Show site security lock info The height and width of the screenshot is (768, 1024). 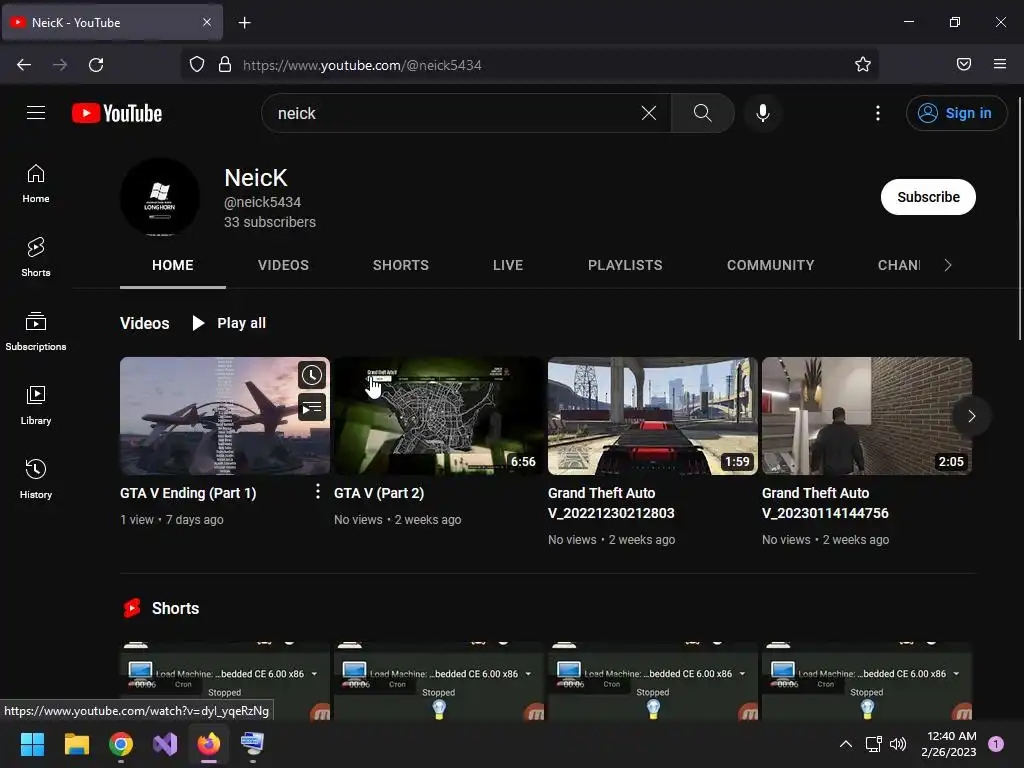click(225, 64)
